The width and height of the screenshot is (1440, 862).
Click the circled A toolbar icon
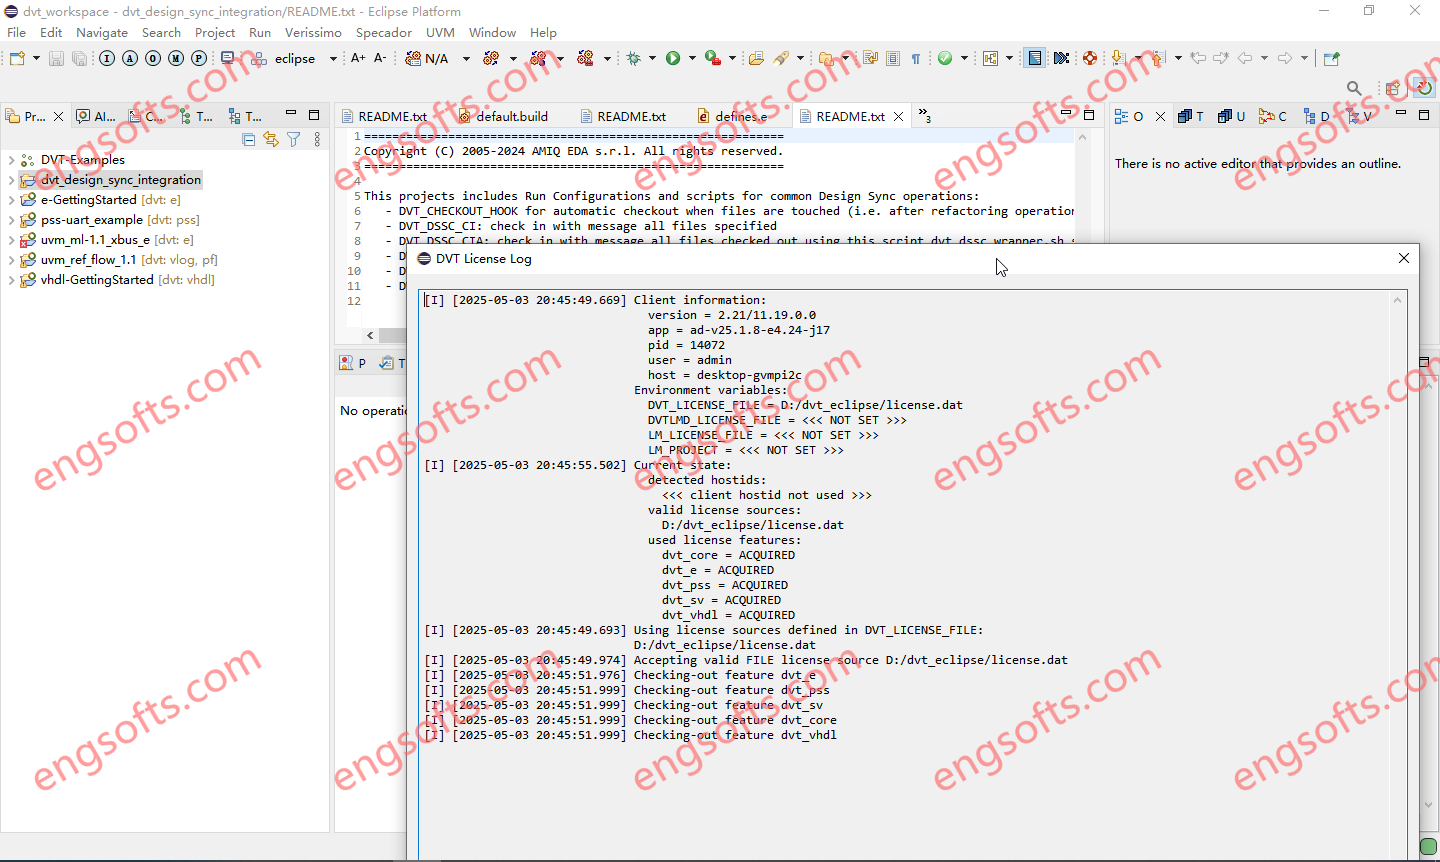(x=130, y=58)
